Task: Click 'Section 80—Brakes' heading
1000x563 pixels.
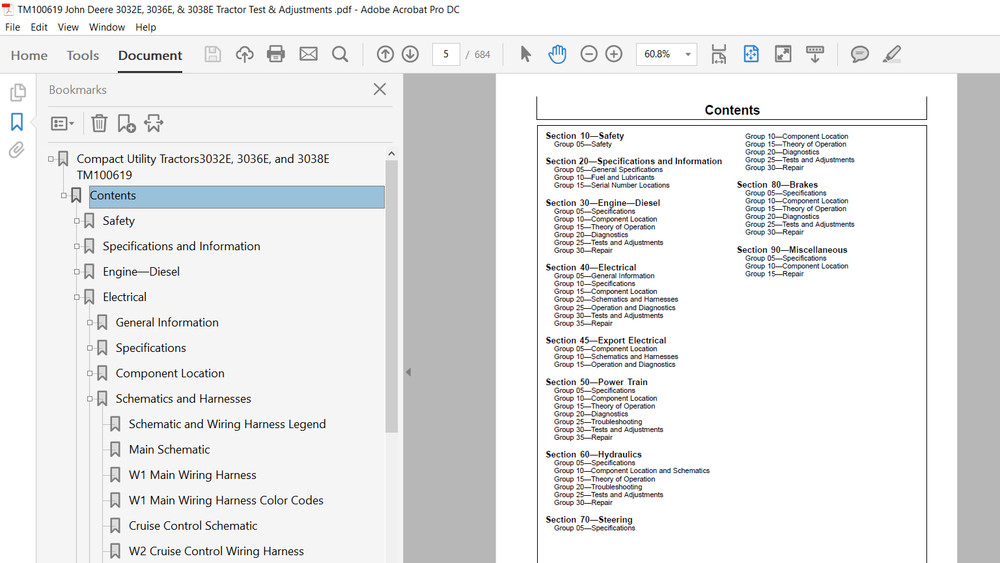Action: [777, 185]
